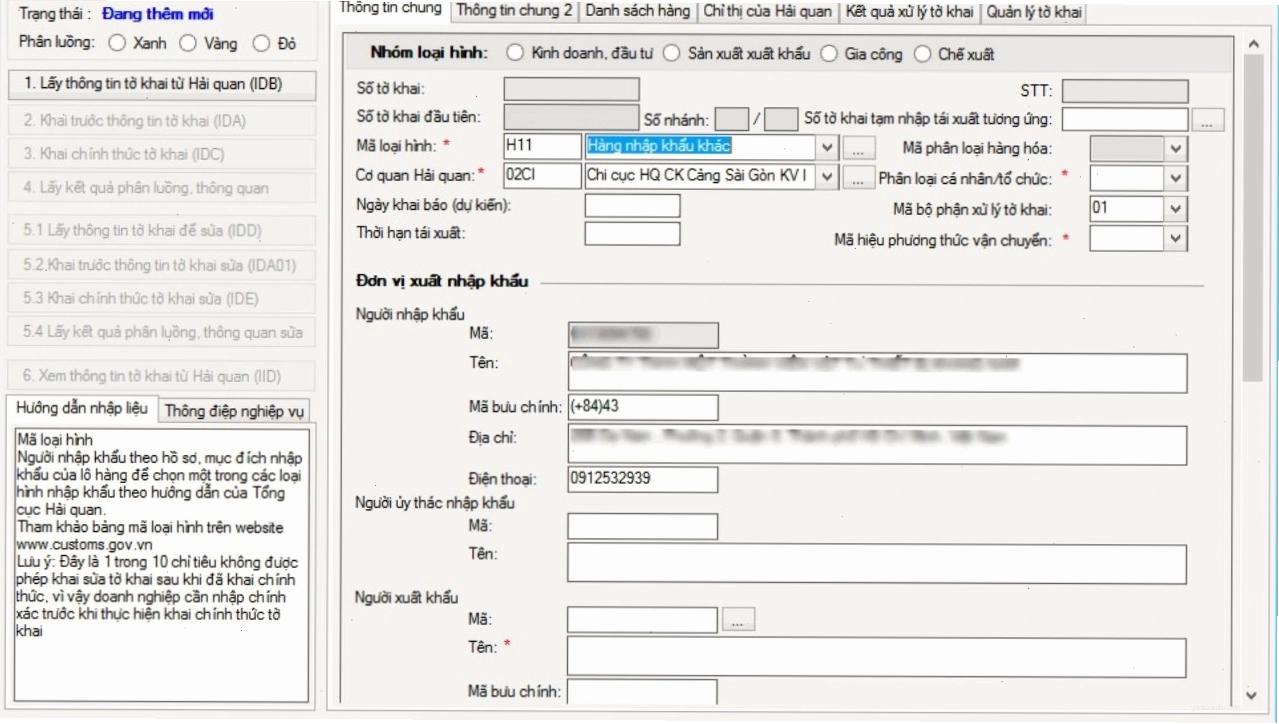Click scrollbar up arrow in form
The width and height of the screenshot is (1279, 724).
click(x=1252, y=45)
